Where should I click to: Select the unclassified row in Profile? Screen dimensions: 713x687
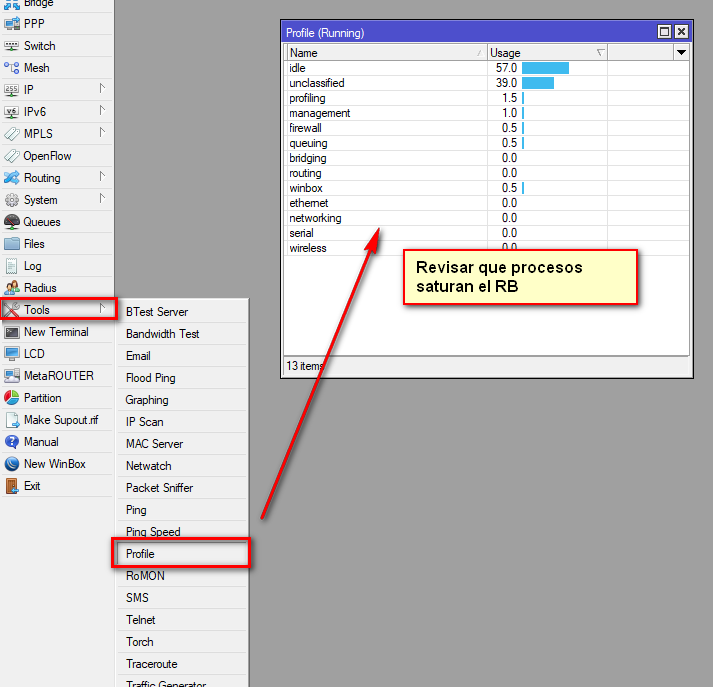pos(317,83)
